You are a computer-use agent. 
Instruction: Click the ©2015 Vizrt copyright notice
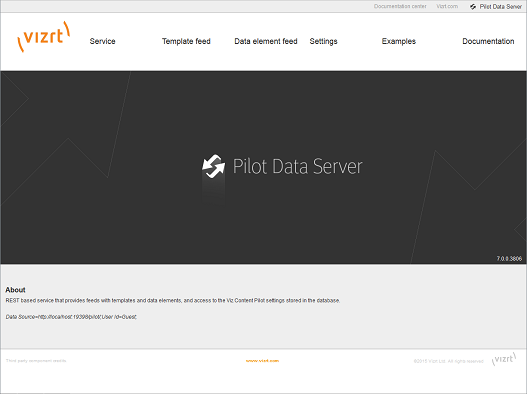pos(448,361)
